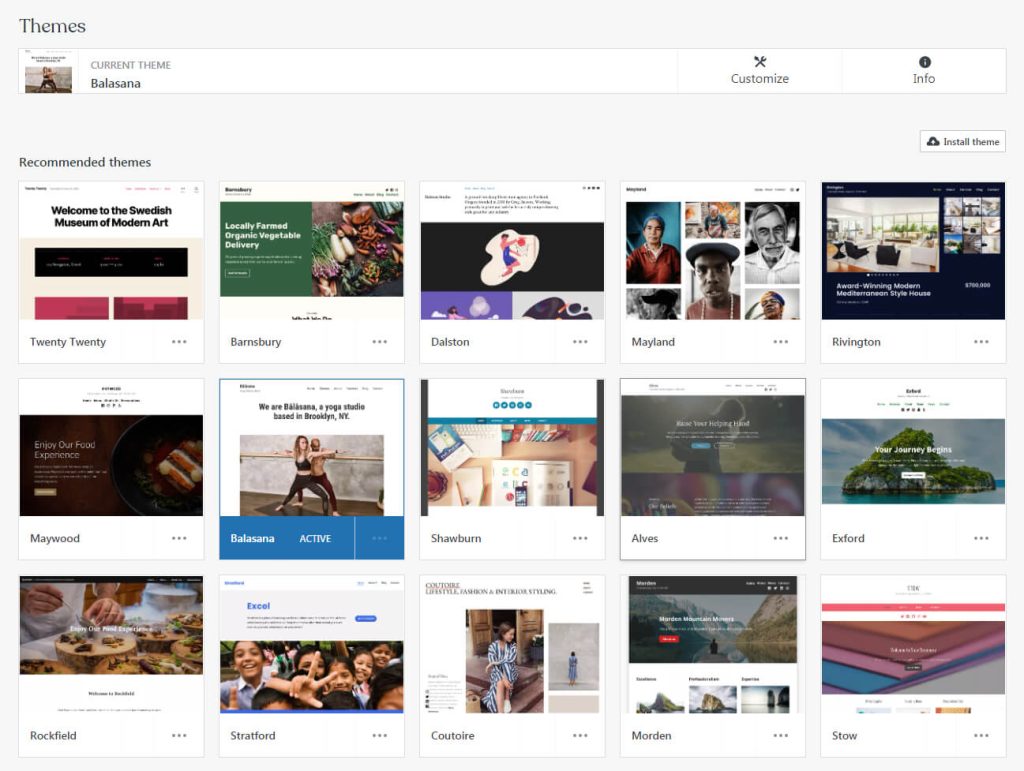Open options menu for Coutoire theme

point(580,736)
